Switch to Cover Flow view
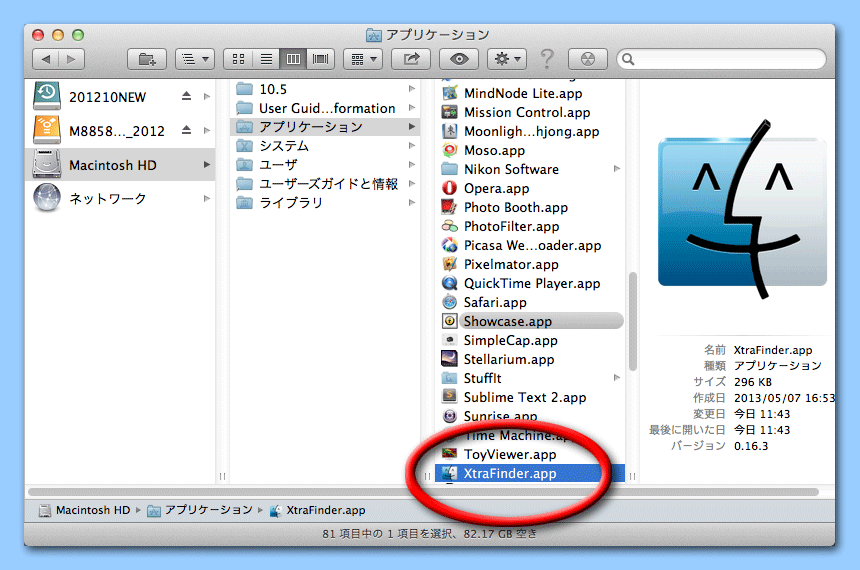This screenshot has height=570, width=860. [321, 59]
